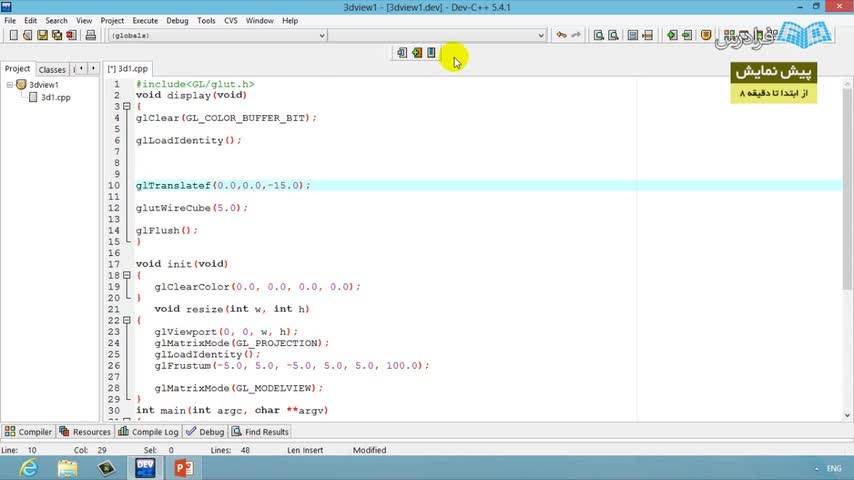Click the glFrustum call on line 26

click(x=291, y=366)
